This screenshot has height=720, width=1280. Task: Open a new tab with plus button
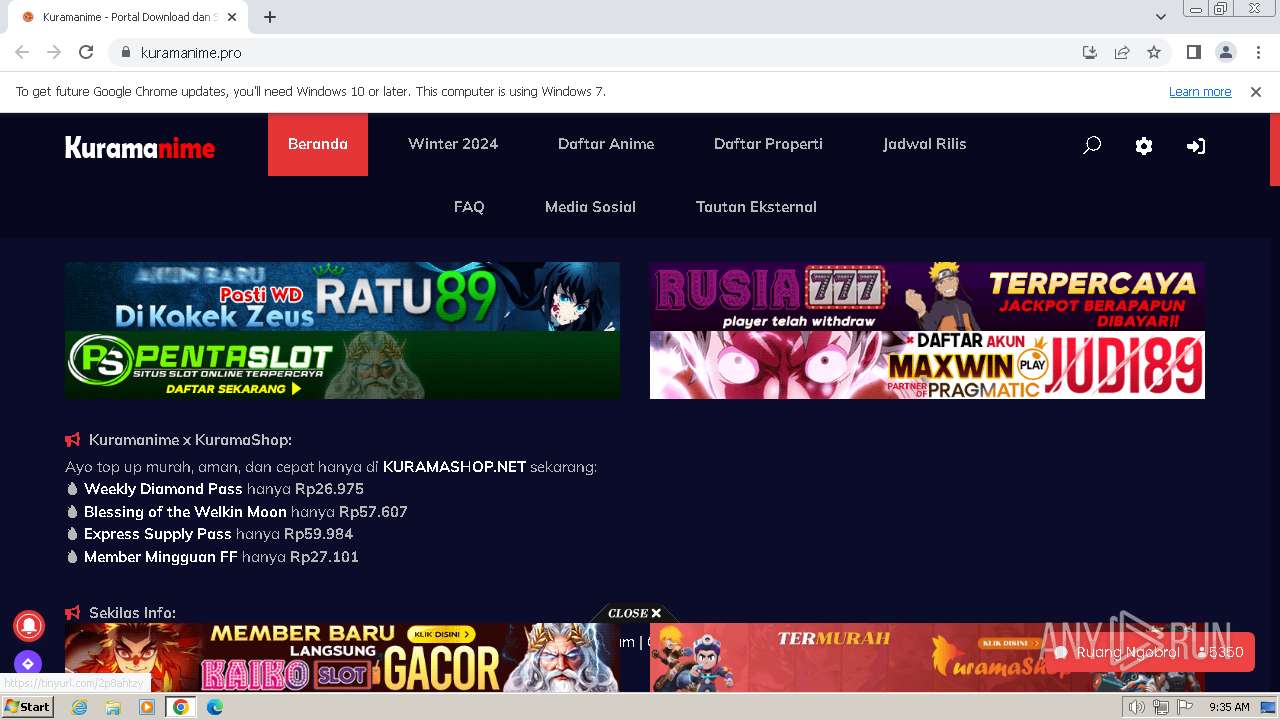pyautogui.click(x=270, y=17)
